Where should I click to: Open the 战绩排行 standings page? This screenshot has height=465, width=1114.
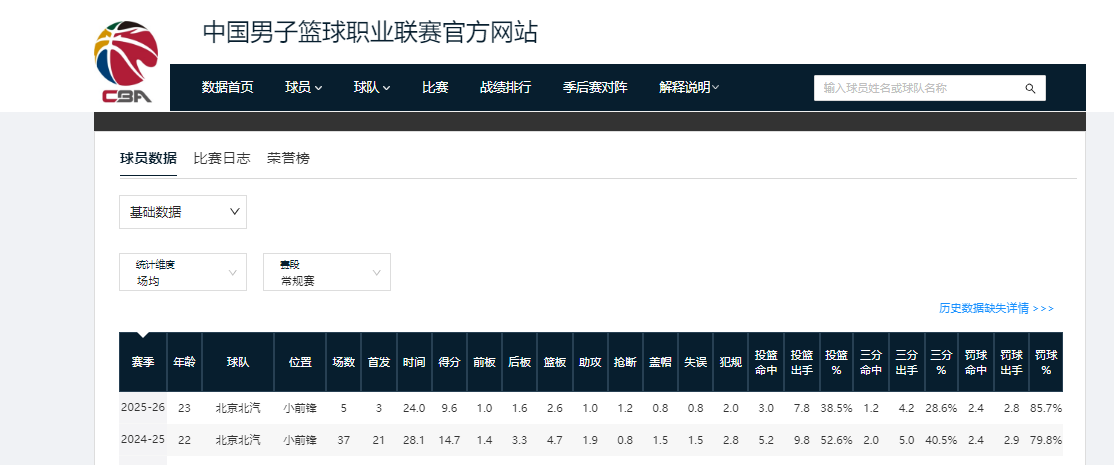[505, 87]
